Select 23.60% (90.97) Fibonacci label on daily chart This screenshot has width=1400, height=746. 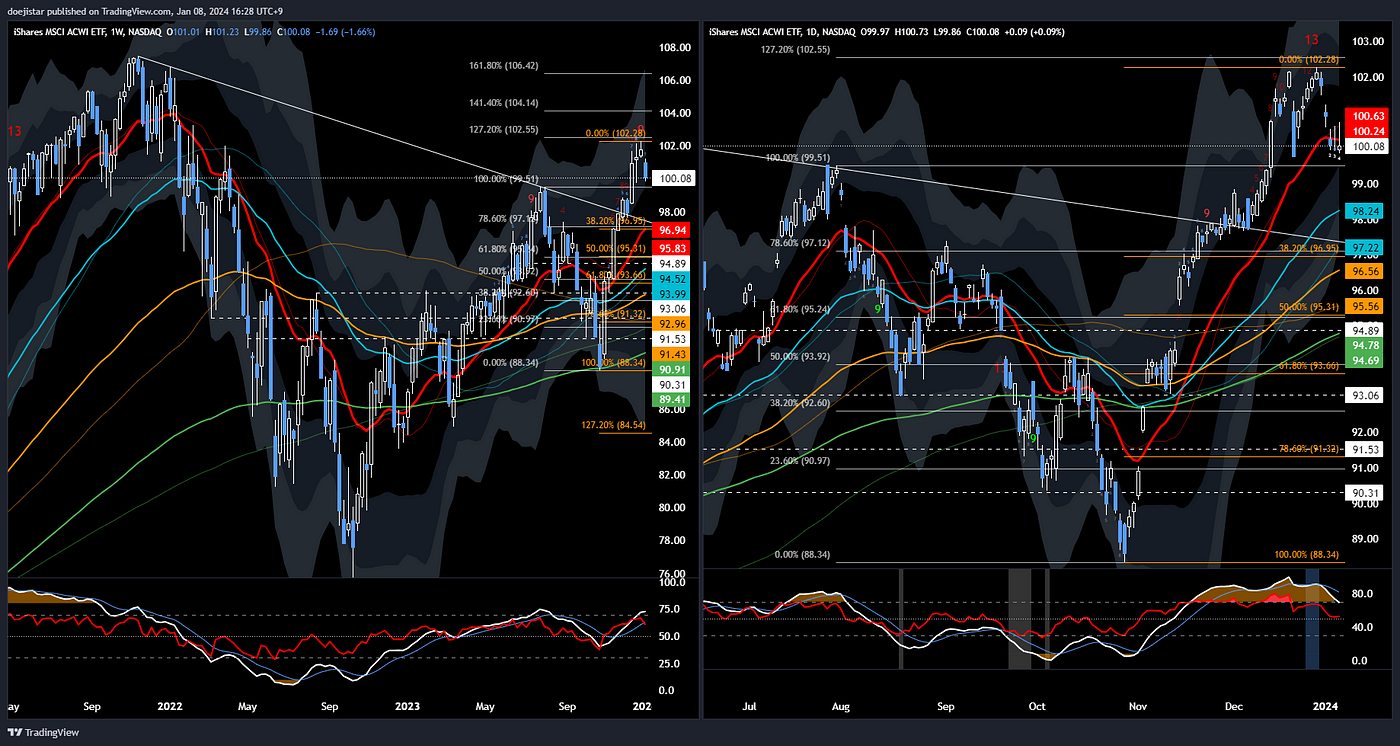tap(799, 460)
